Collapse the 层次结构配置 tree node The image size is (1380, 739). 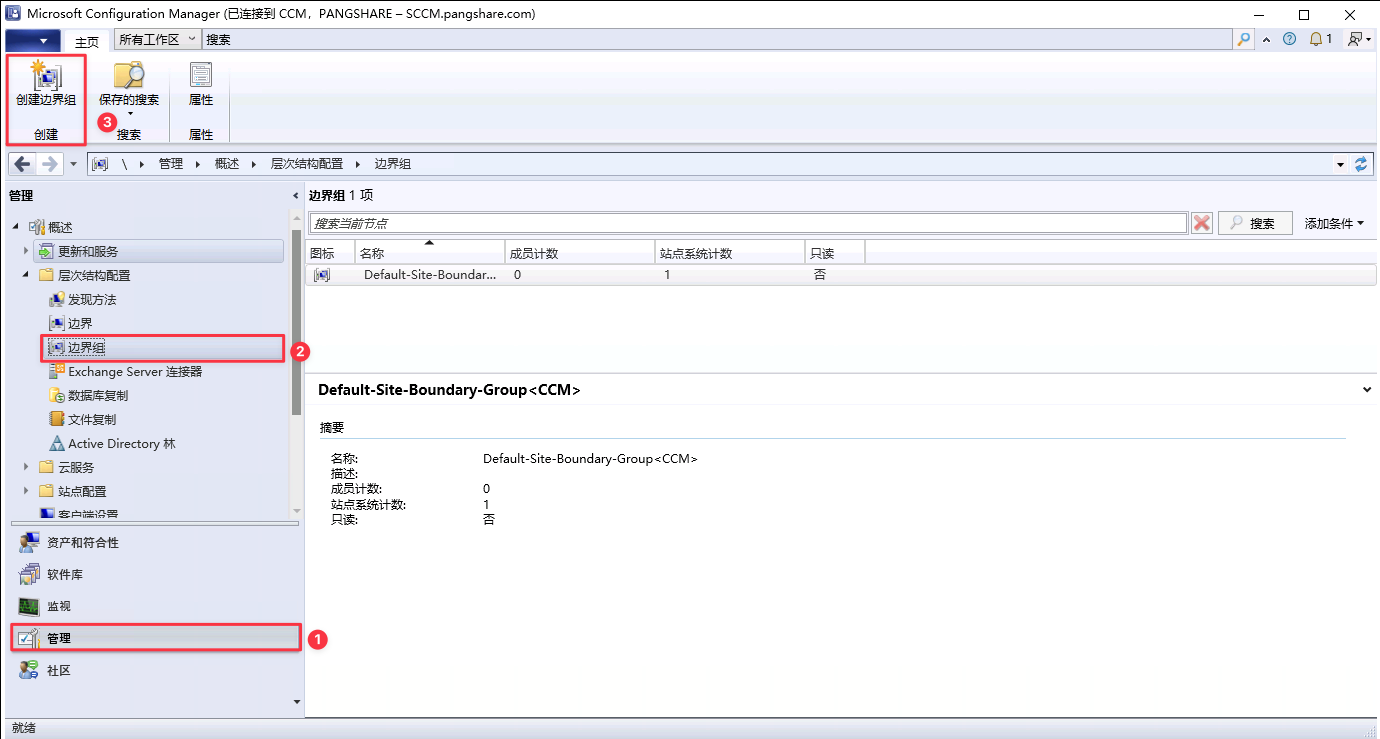[x=26, y=275]
